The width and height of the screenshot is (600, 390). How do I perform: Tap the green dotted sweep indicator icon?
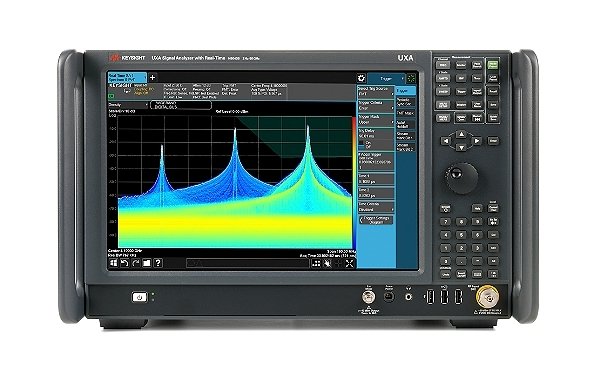(411, 78)
